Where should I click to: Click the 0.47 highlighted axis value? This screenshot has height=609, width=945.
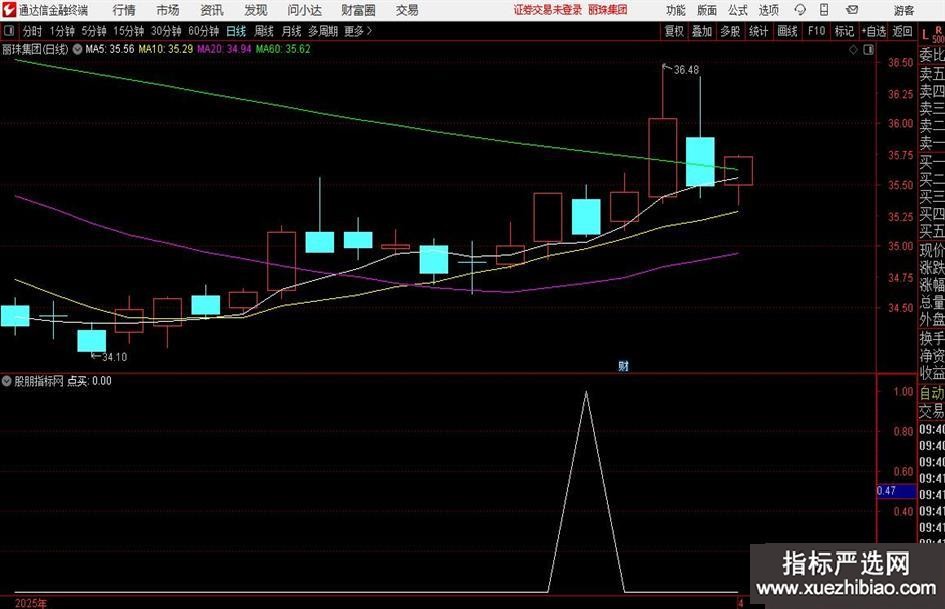tap(896, 490)
